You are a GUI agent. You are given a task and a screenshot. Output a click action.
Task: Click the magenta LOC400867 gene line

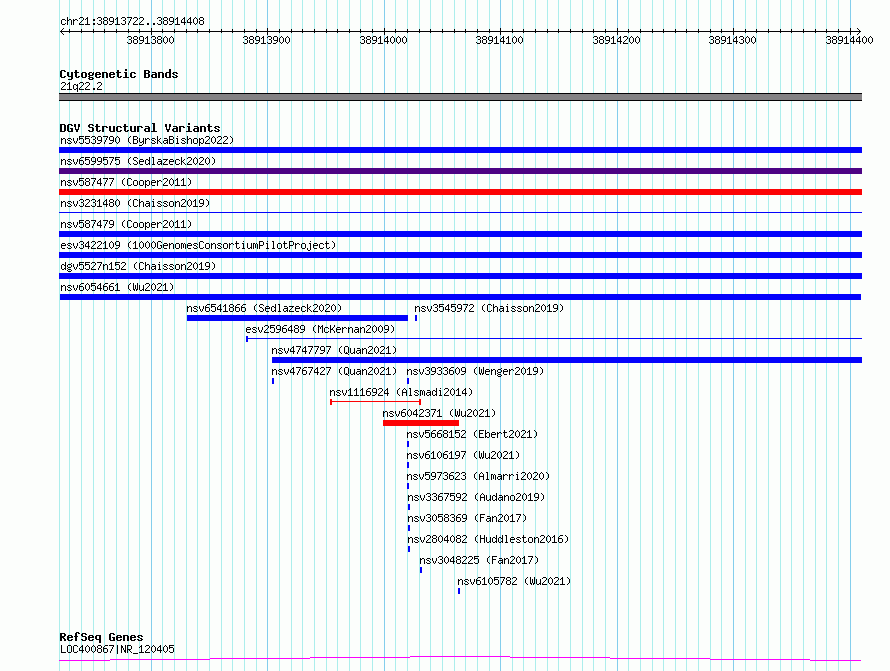pos(460,659)
